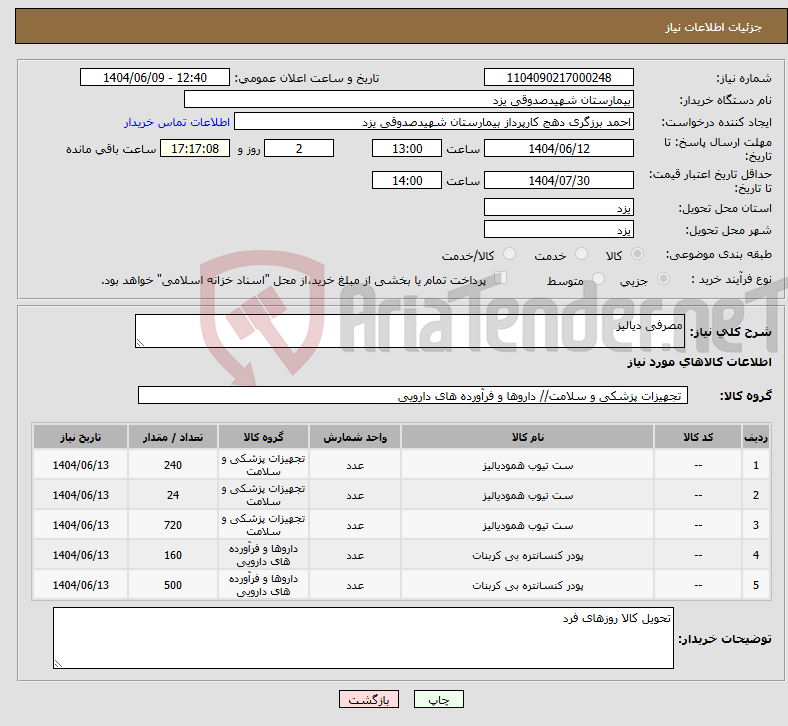This screenshot has height=726, width=788.
Task: Select the متوسط purchase type radio
Action: coord(598,279)
